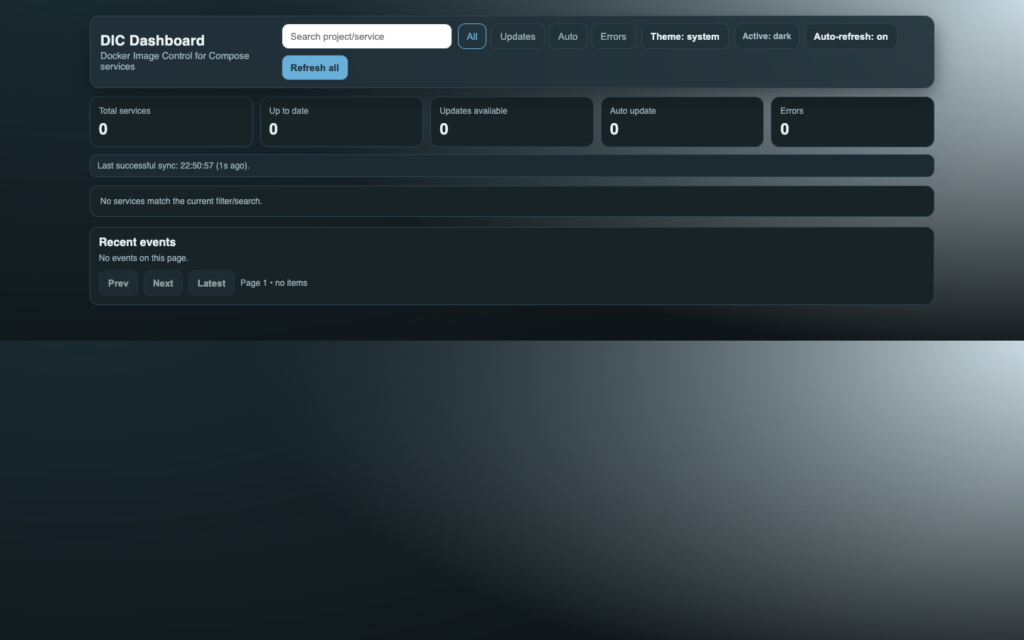The width and height of the screenshot is (1024, 640).
Task: Select the All filter
Action: pyautogui.click(x=471, y=36)
